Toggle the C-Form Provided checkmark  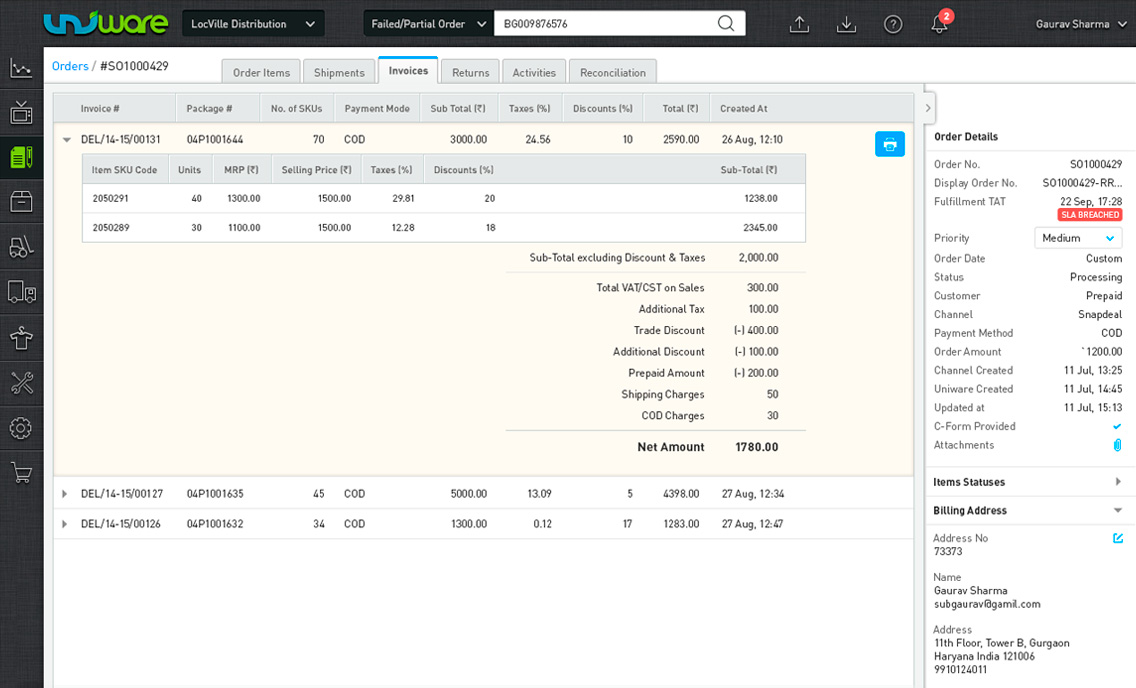[x=1117, y=426]
